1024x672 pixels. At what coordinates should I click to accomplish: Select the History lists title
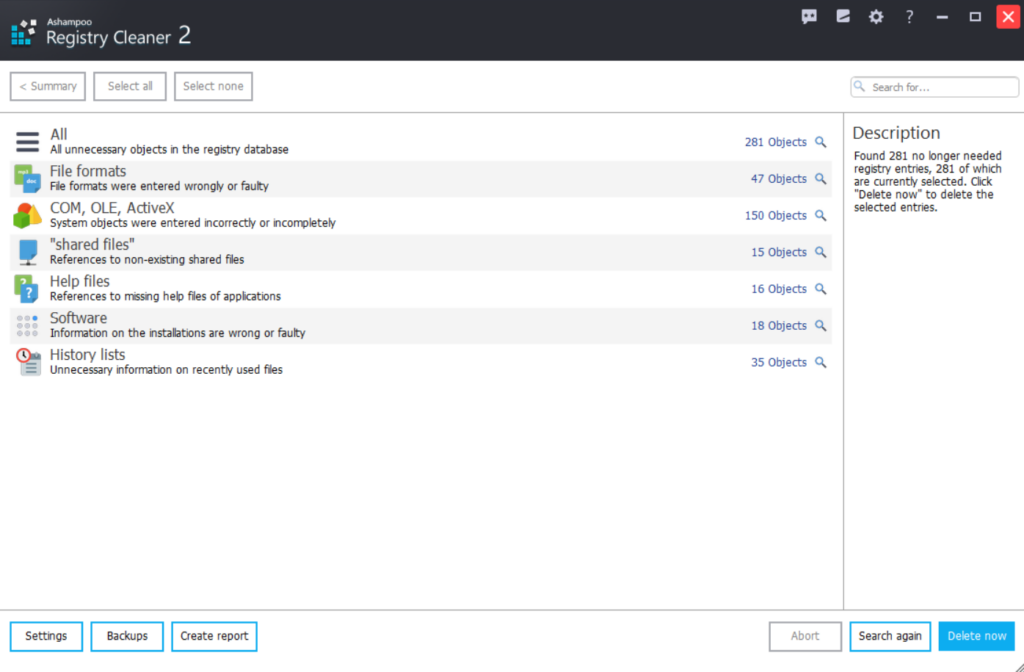point(88,355)
